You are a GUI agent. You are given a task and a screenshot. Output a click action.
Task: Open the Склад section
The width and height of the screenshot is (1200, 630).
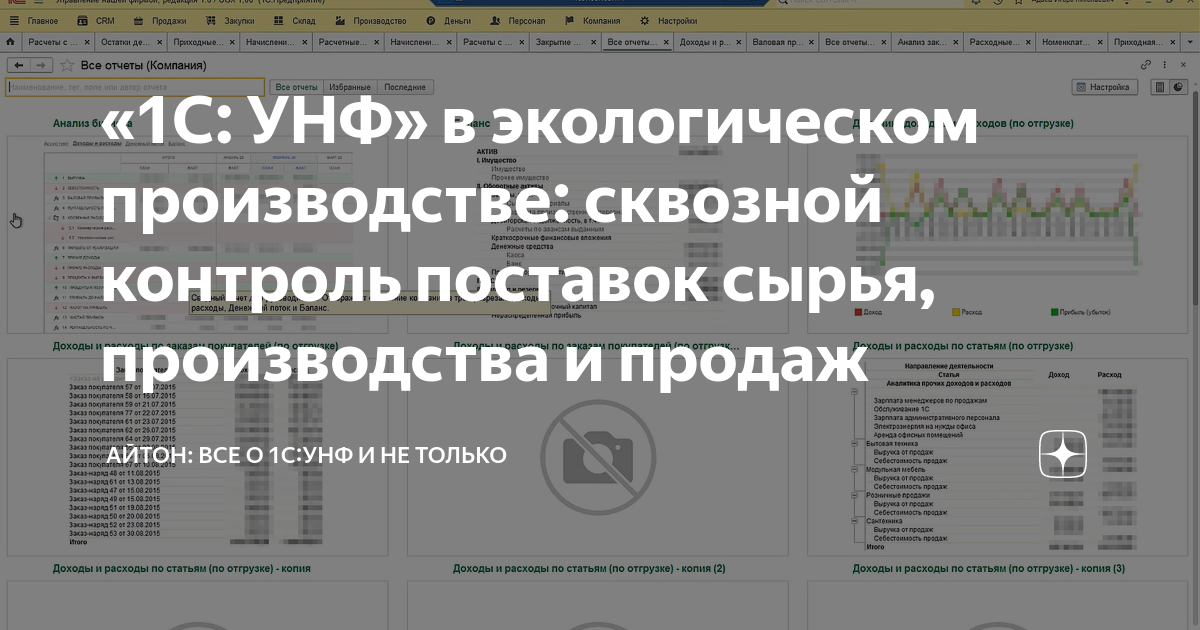coord(297,20)
